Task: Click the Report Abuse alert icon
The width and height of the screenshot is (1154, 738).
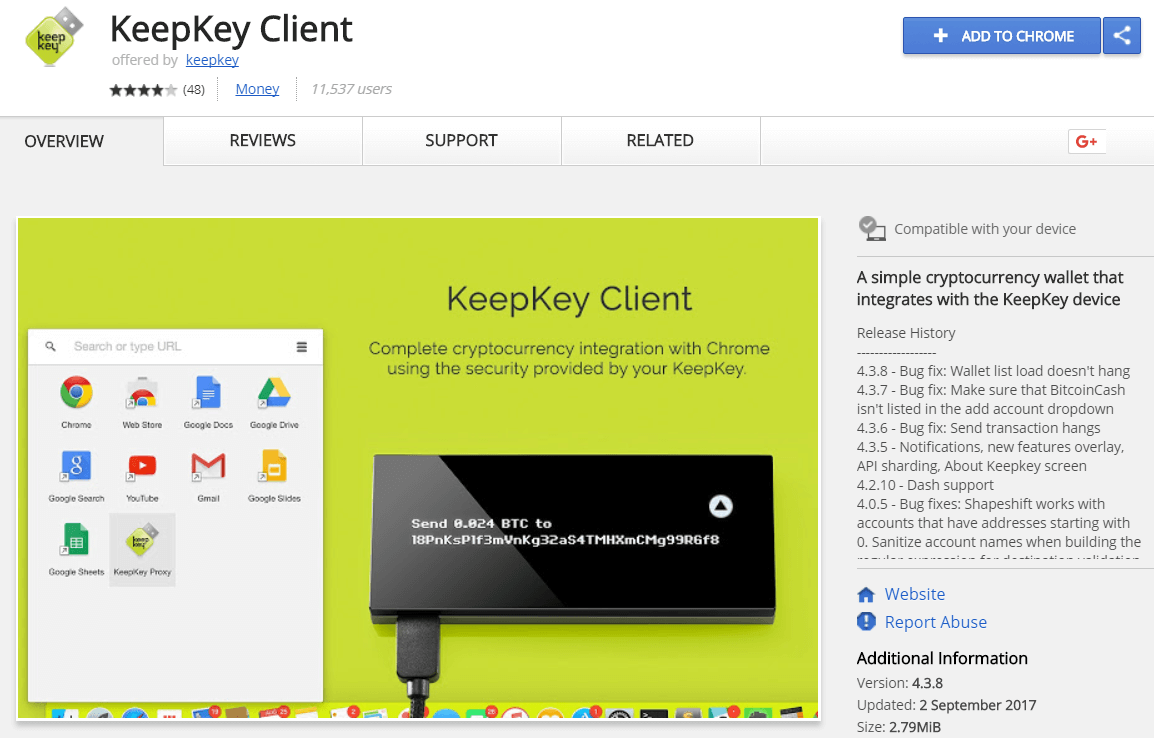Action: click(866, 622)
